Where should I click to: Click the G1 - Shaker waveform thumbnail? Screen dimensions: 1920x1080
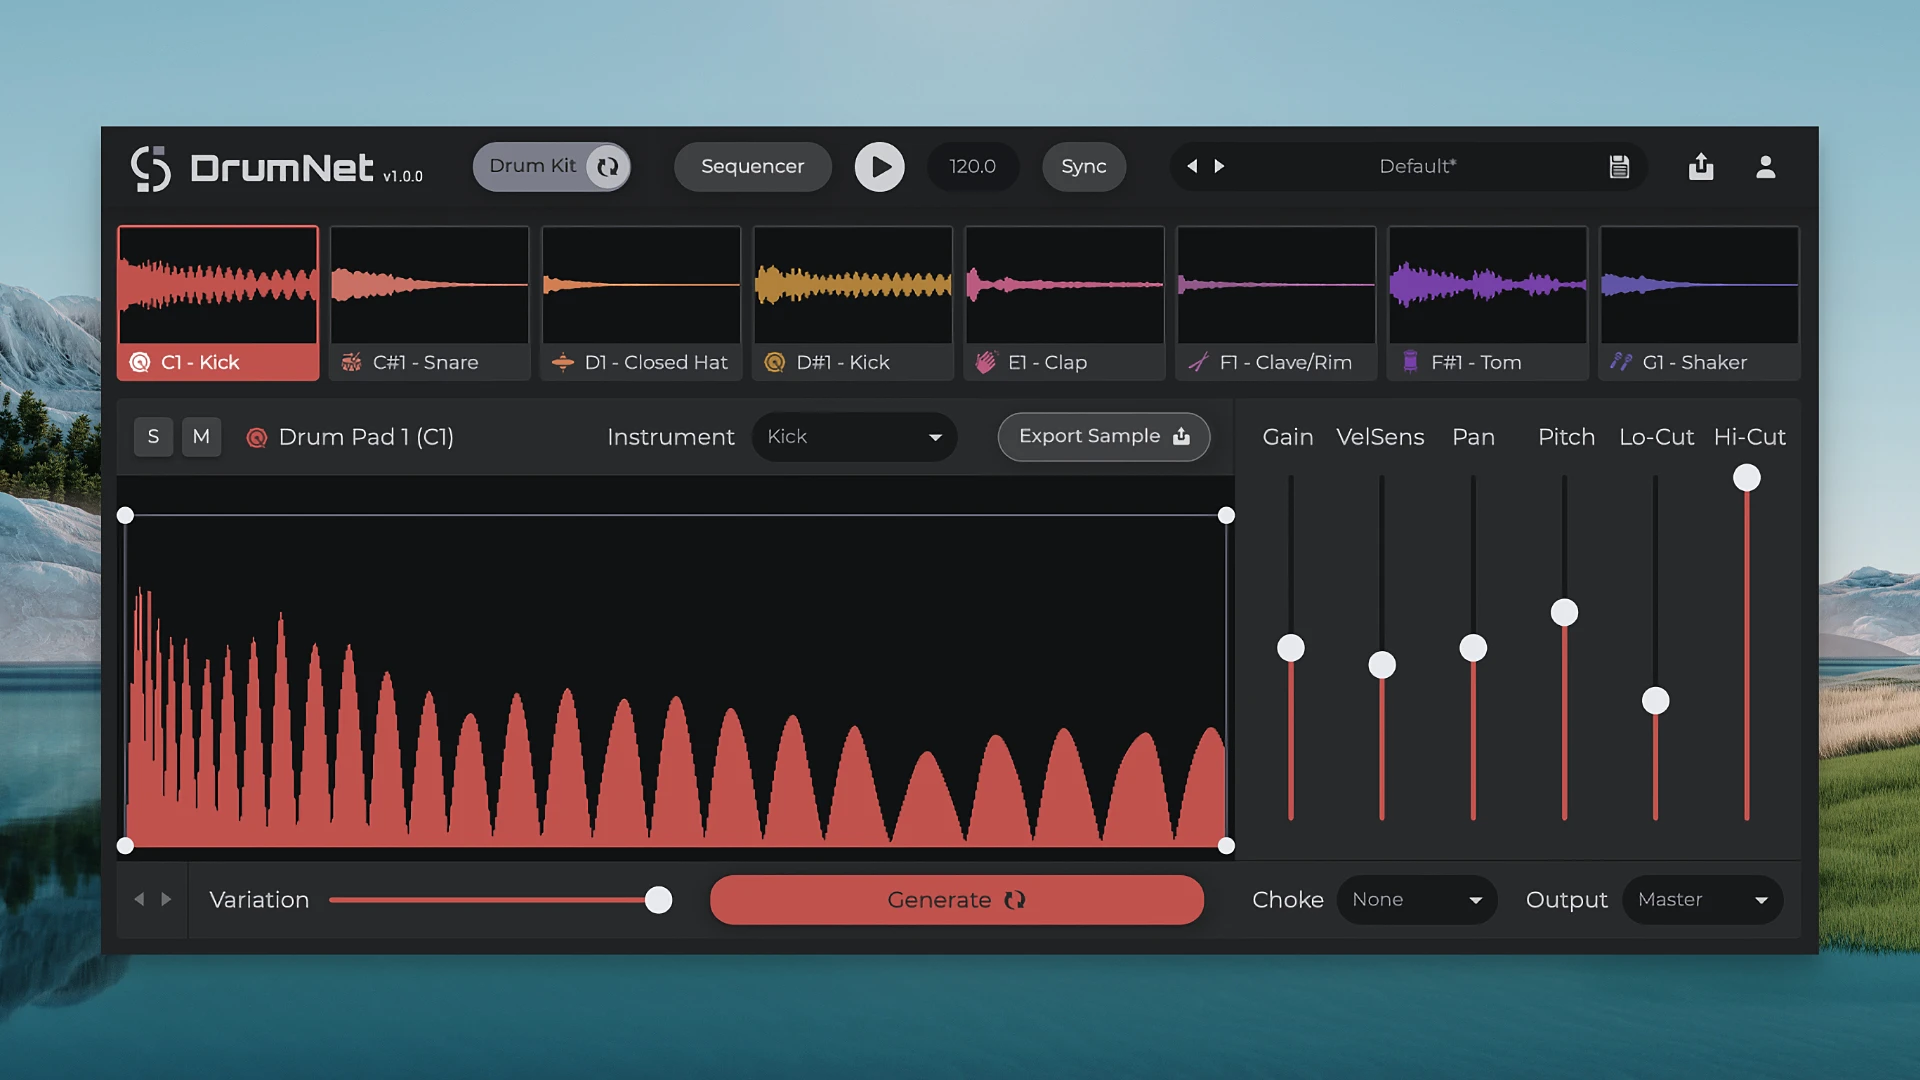click(1699, 285)
